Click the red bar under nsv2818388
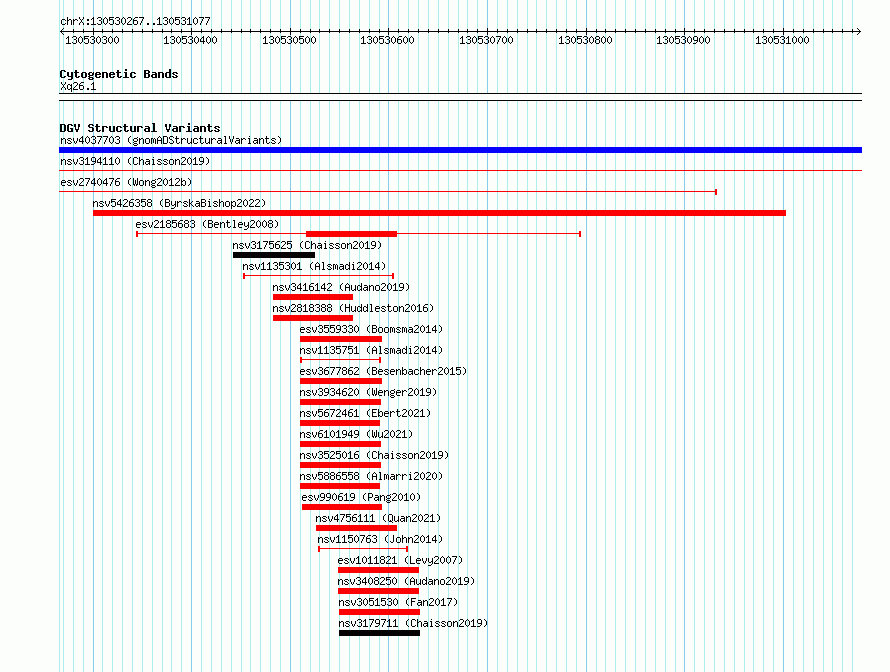 (x=313, y=318)
